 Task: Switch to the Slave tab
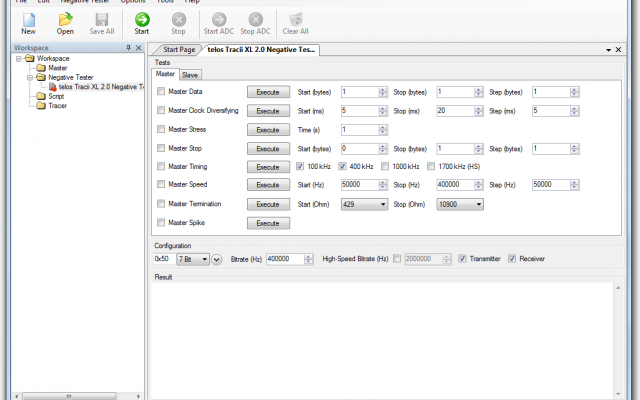[189, 75]
